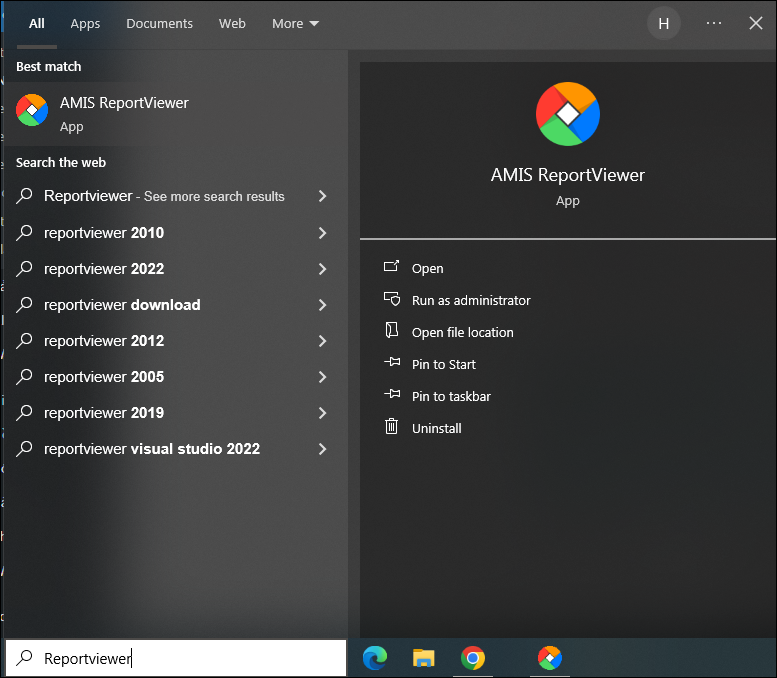Switch to the Apps tab
This screenshot has width=777, height=678.
coord(85,23)
